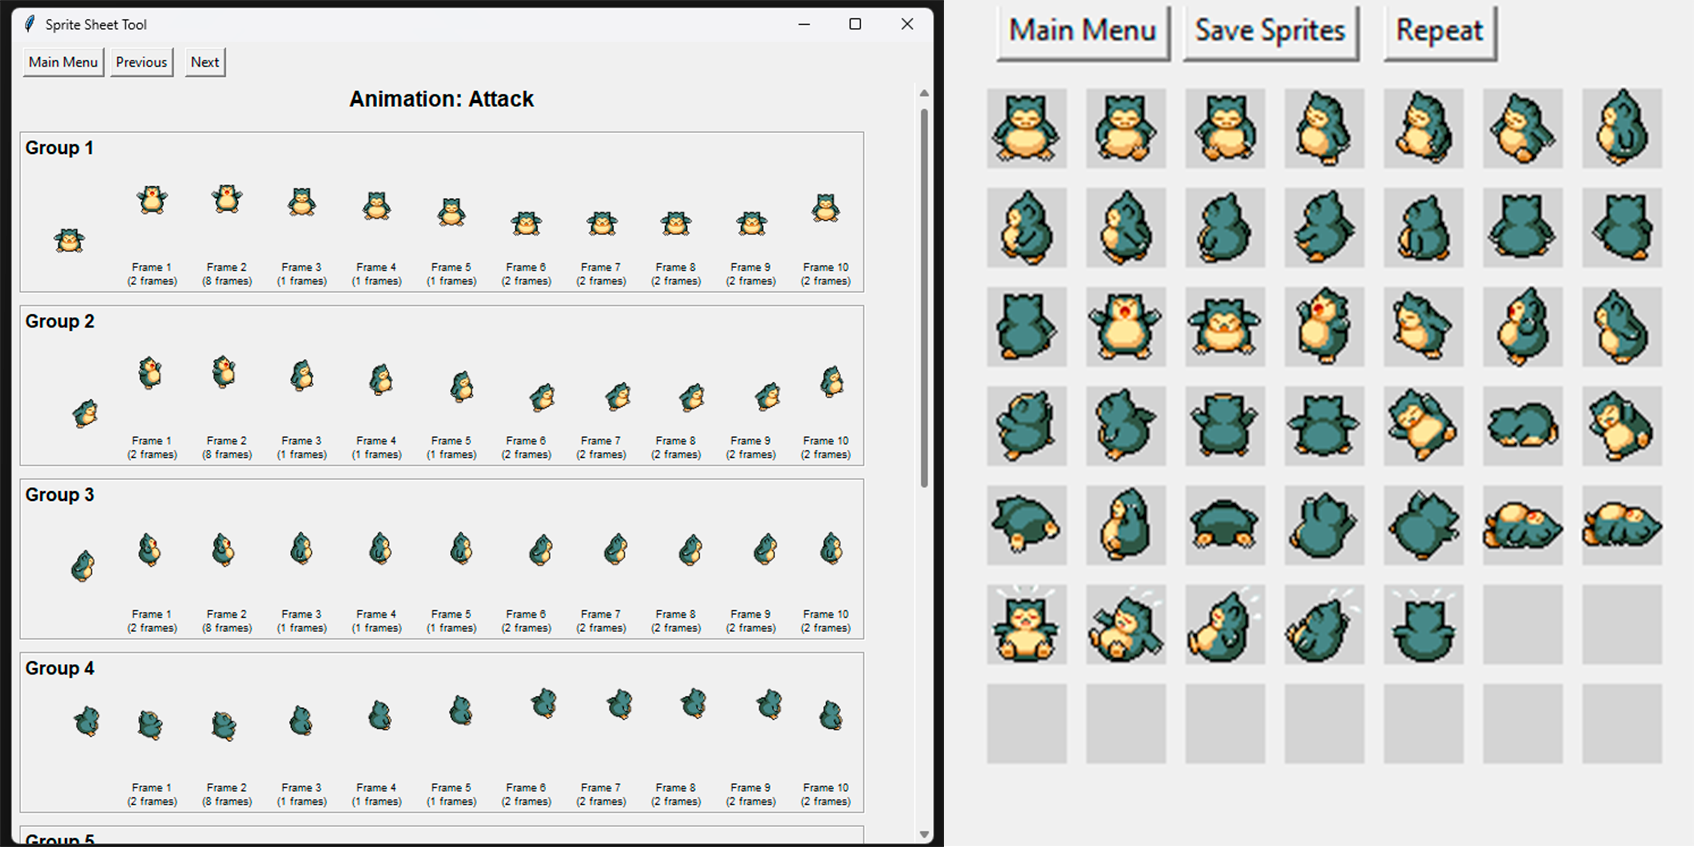Image resolution: width=1694 pixels, height=847 pixels.
Task: Click the last sprite in the grid's fifth row
Action: (1621, 525)
